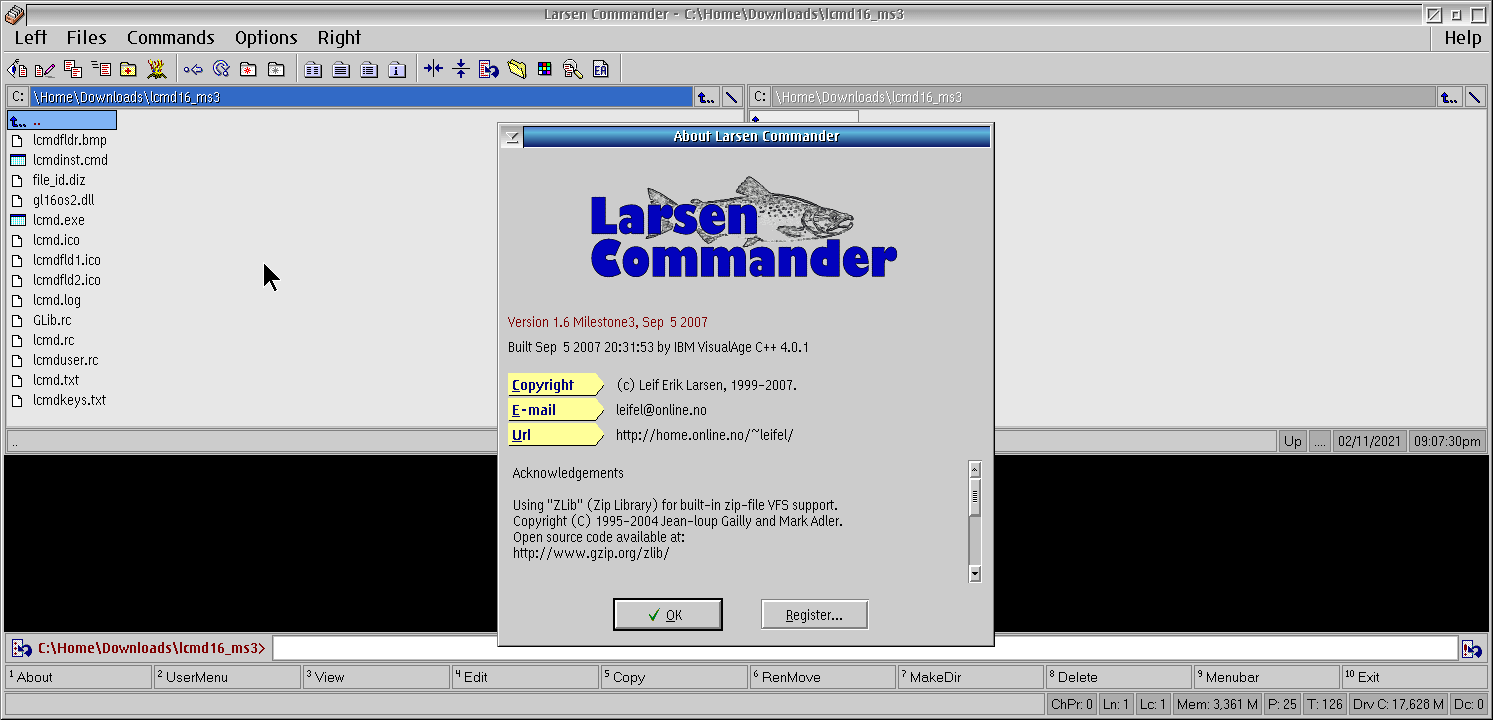This screenshot has width=1493, height=720.
Task: Click the F7 MakeDir function key button
Action: 972,677
